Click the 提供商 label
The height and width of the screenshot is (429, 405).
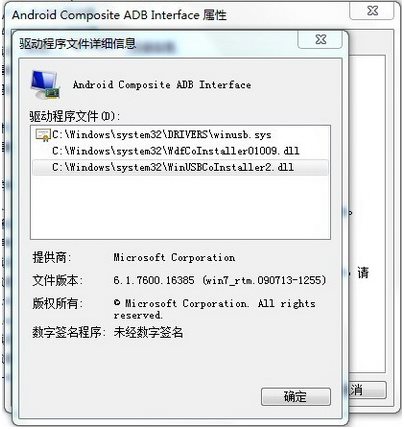52,257
